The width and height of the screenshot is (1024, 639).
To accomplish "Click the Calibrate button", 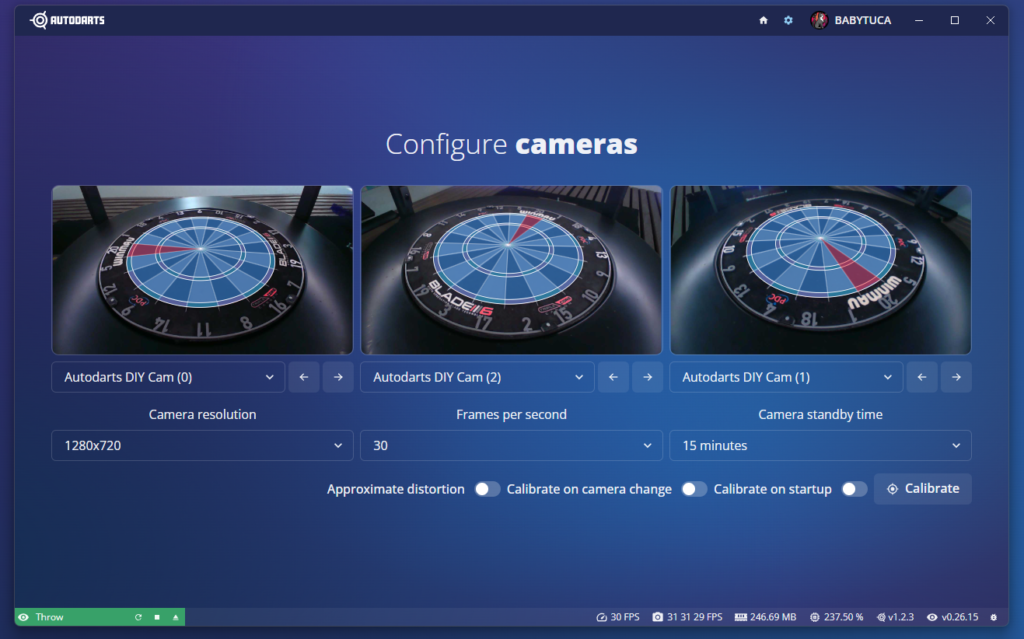I will [922, 489].
